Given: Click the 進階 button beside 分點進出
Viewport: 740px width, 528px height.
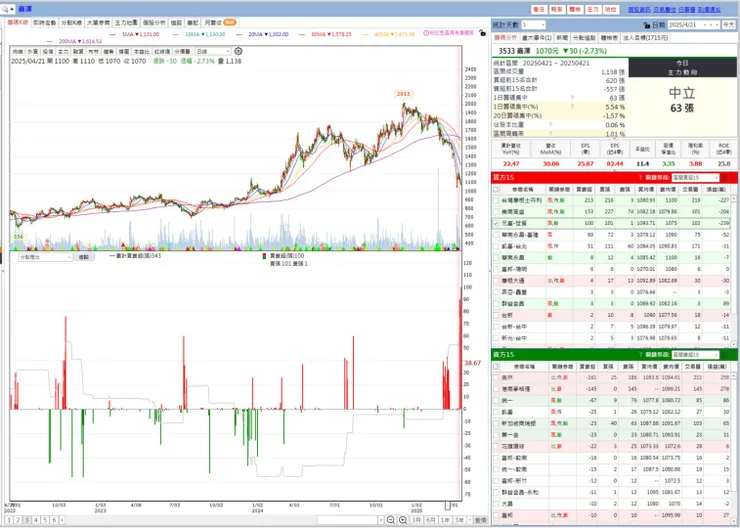Looking at the screenshot, I should click(x=84, y=257).
